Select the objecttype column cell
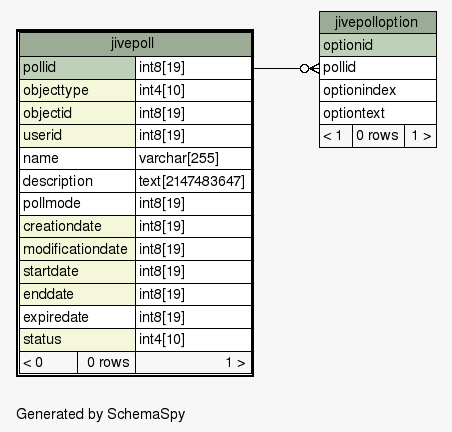452x432 pixels. [77, 90]
